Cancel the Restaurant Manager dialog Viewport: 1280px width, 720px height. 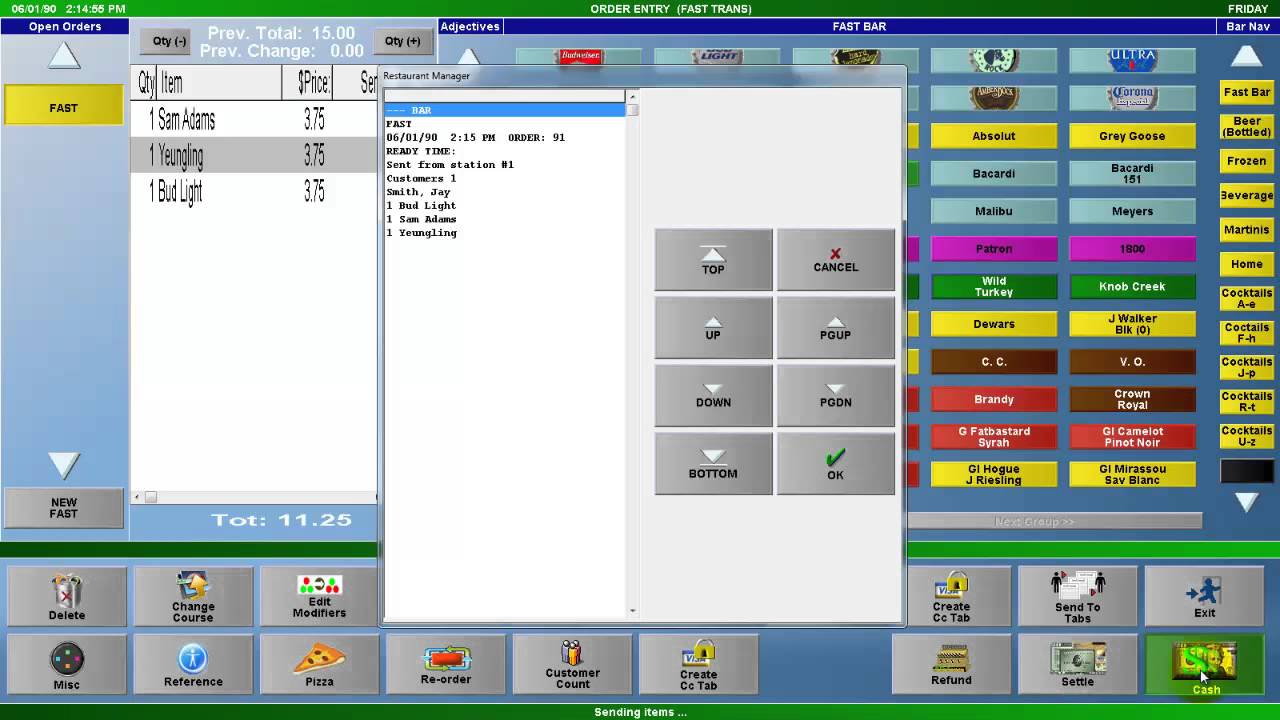836,260
